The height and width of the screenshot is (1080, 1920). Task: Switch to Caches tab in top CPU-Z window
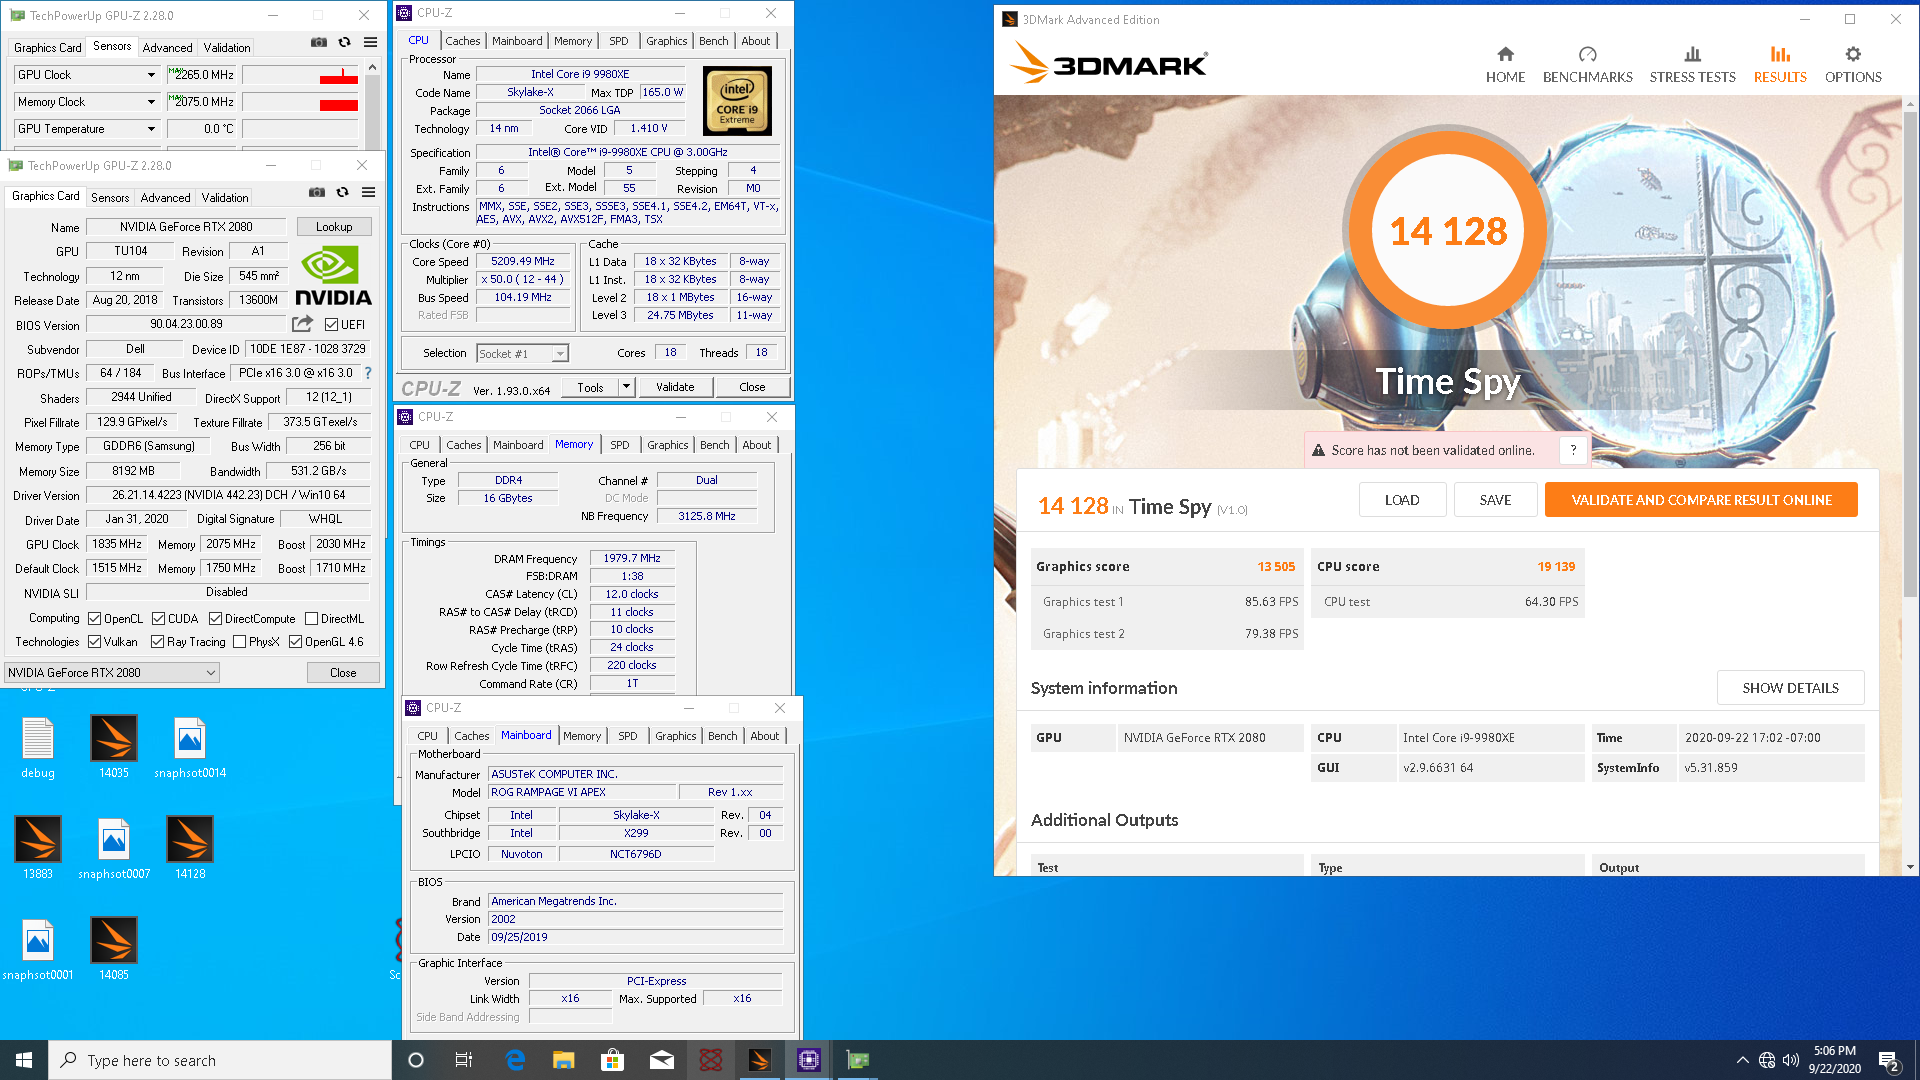(462, 41)
